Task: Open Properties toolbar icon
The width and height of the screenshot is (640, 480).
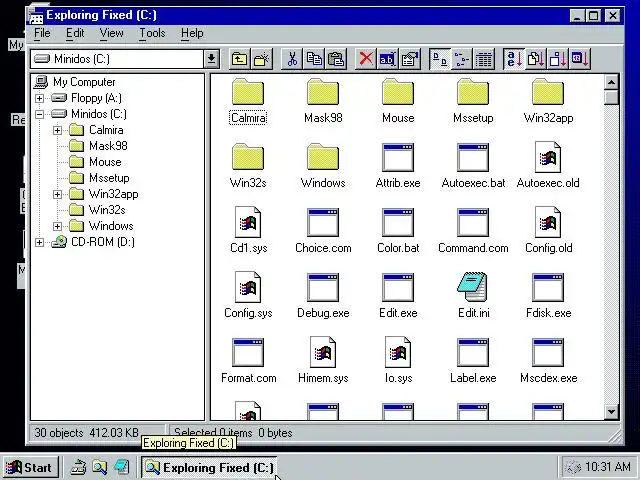Action: coord(410,59)
